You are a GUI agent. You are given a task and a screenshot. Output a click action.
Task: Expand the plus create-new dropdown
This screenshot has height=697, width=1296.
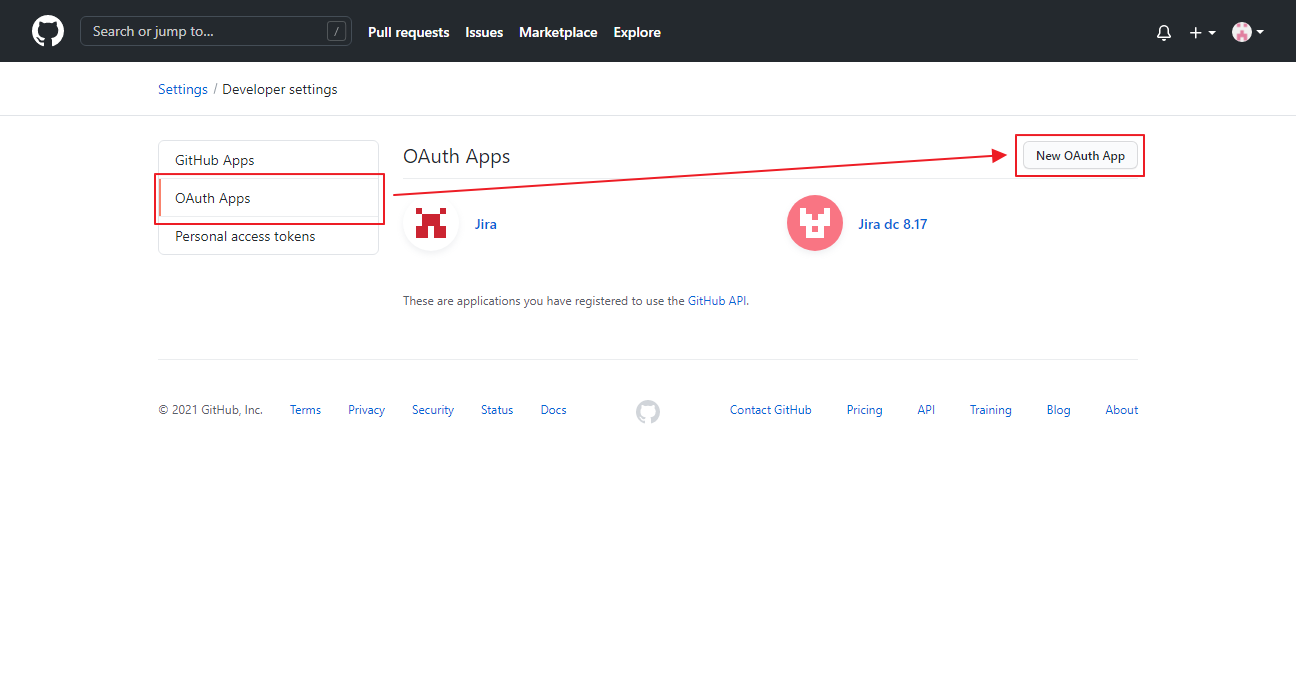(1202, 32)
